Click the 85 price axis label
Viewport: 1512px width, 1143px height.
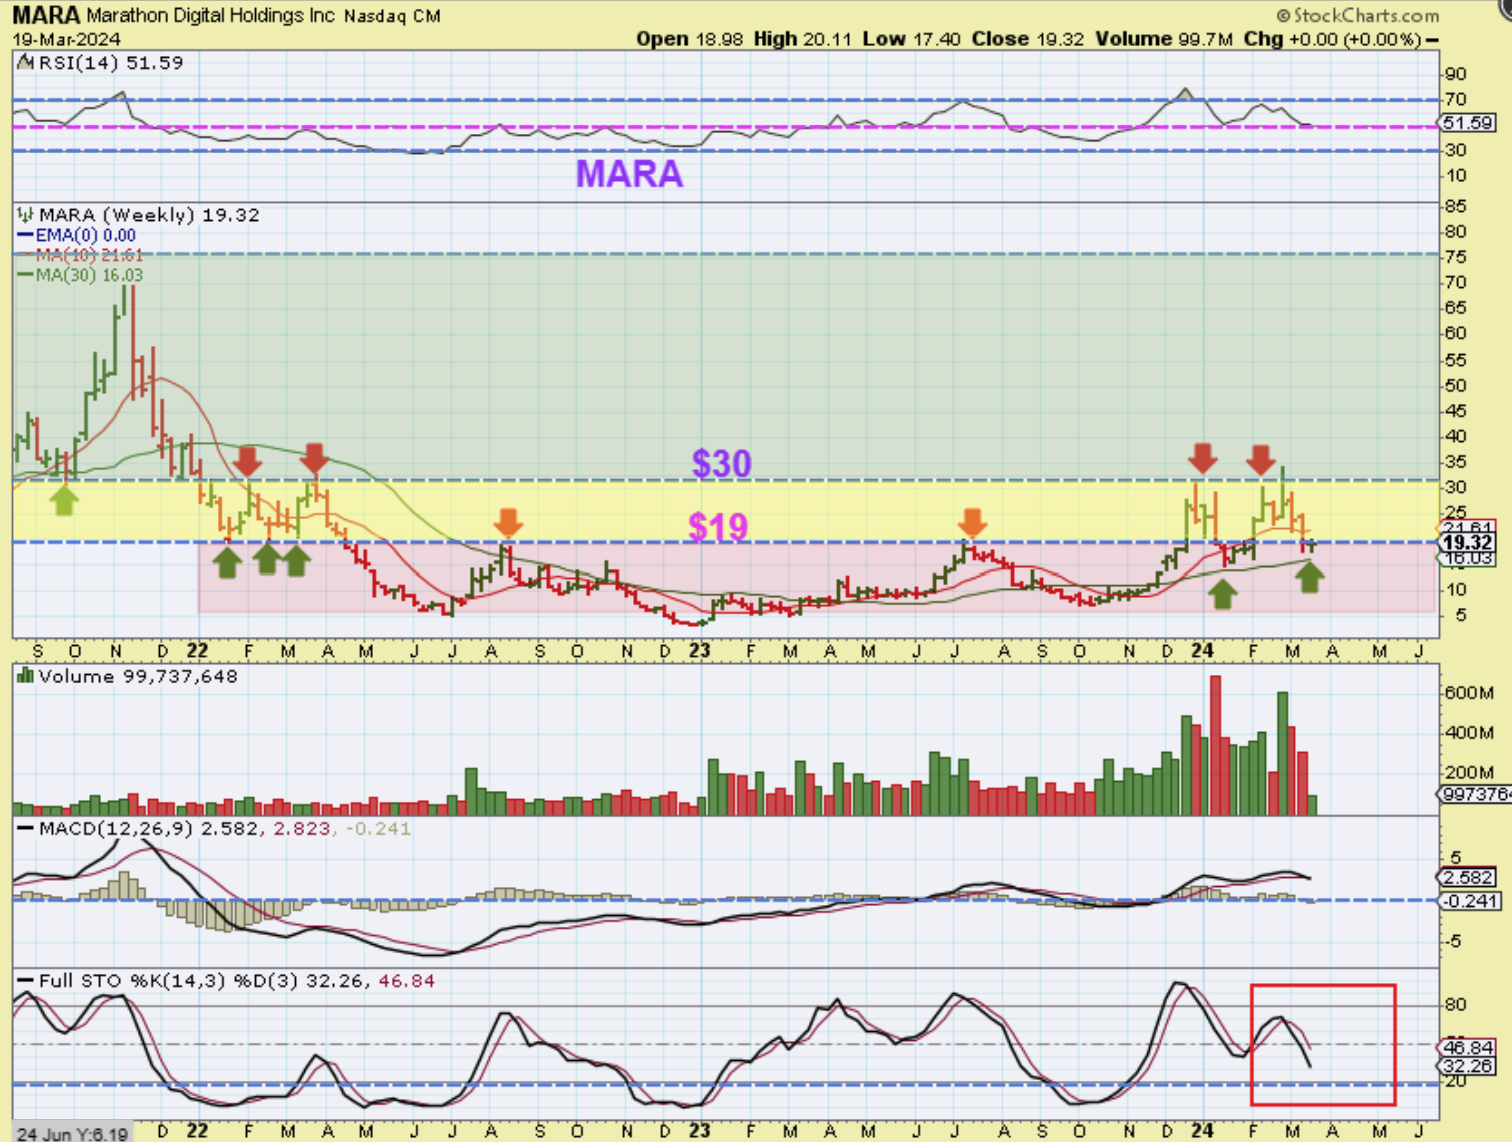point(1455,206)
